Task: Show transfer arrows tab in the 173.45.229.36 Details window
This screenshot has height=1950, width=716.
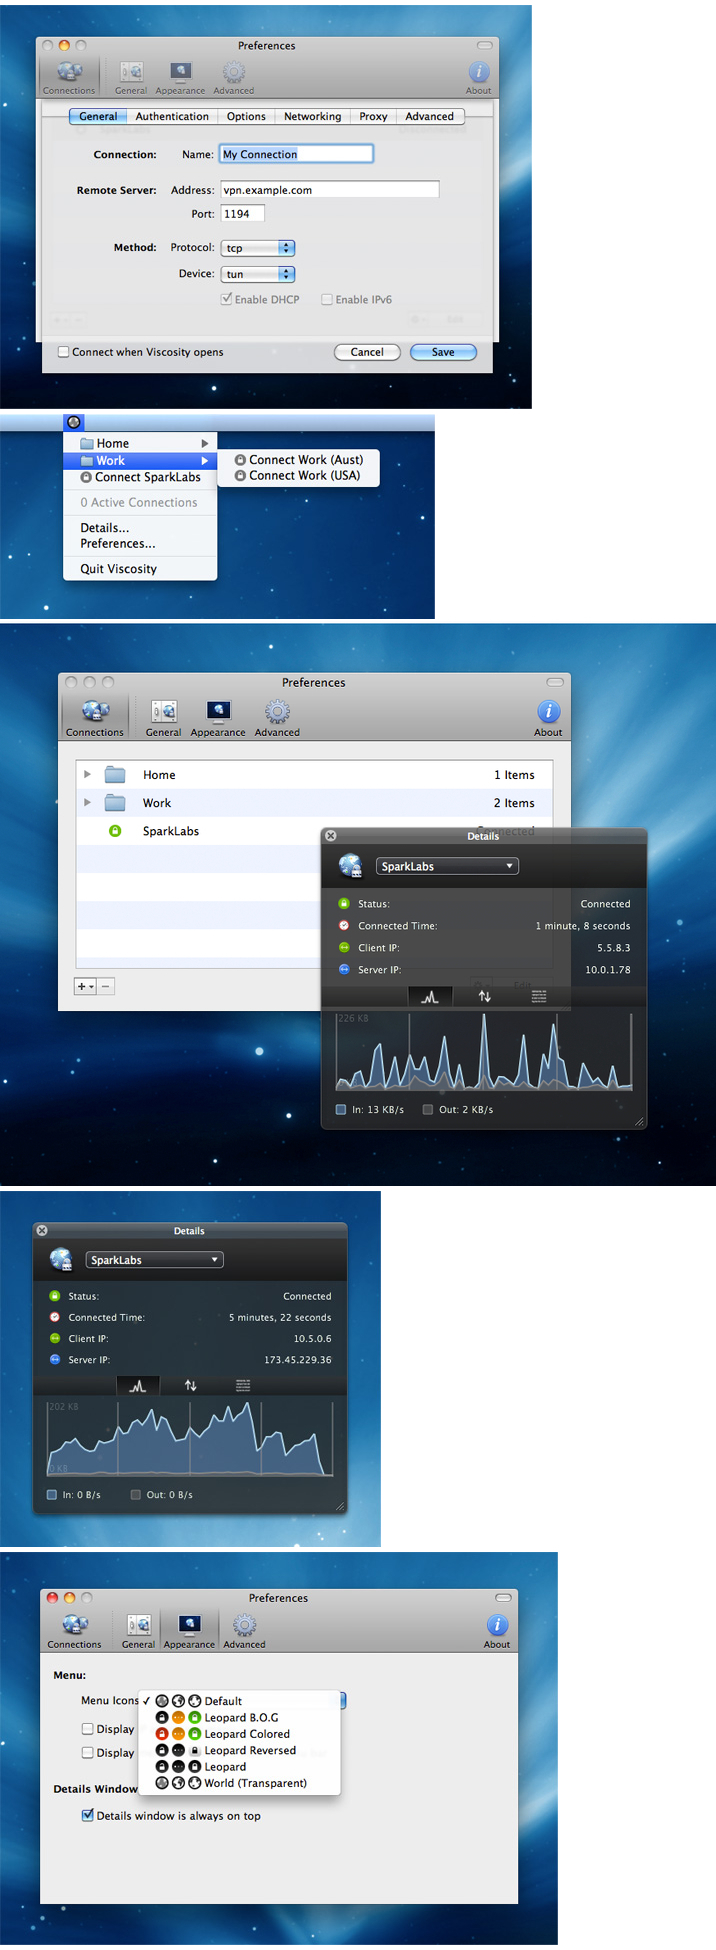Action: pyautogui.click(x=190, y=1385)
